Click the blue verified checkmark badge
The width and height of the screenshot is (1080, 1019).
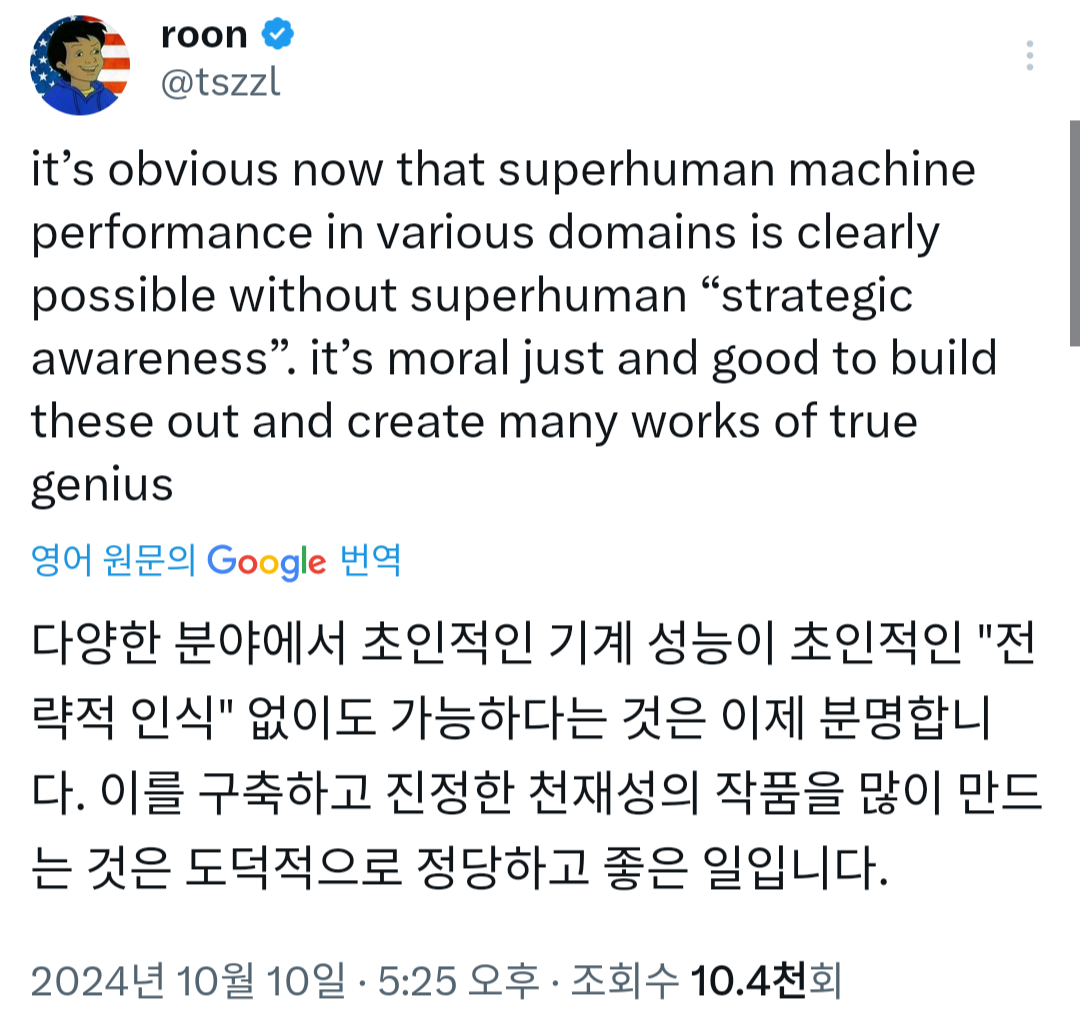point(278,34)
